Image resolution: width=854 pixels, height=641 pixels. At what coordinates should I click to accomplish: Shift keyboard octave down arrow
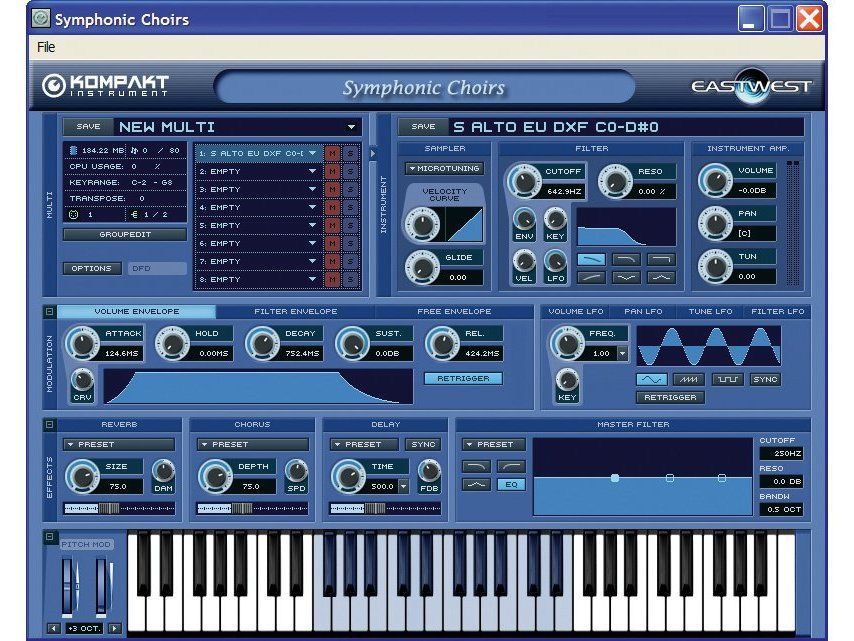53,628
